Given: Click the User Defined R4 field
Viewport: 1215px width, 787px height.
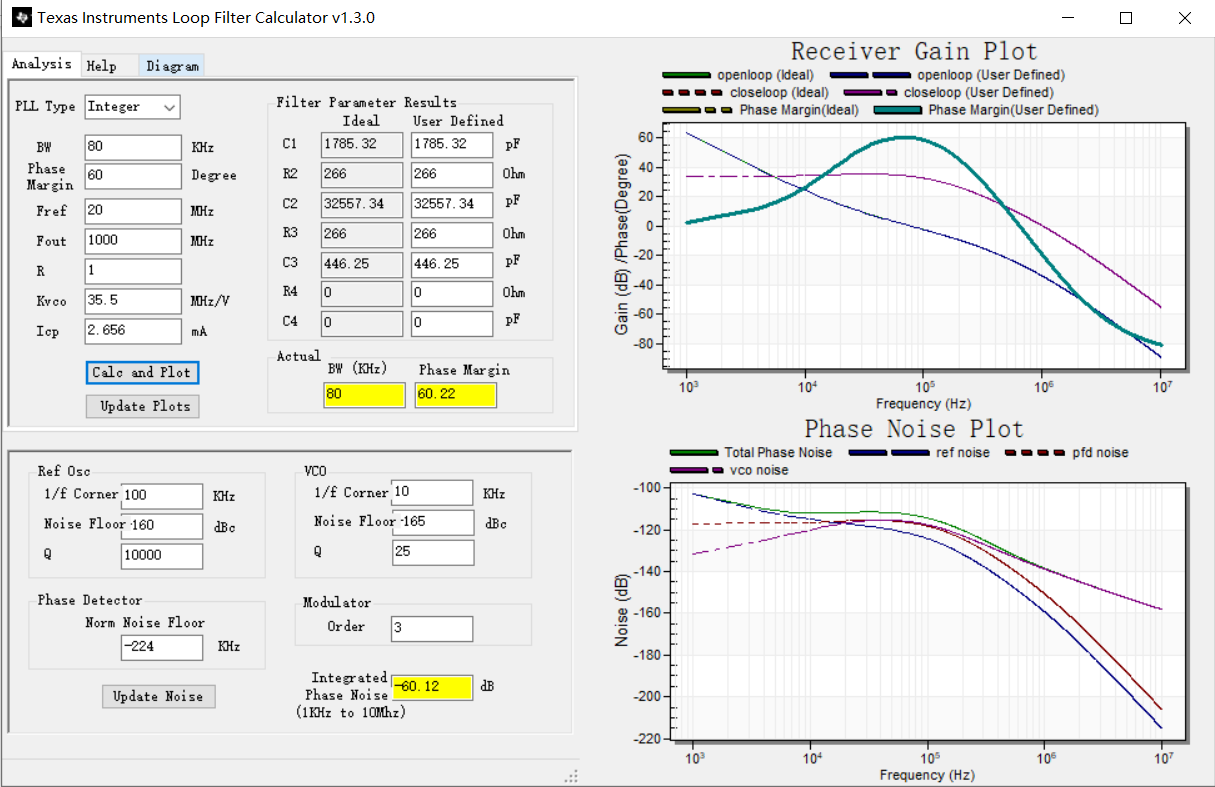Looking at the screenshot, I should coord(452,294).
